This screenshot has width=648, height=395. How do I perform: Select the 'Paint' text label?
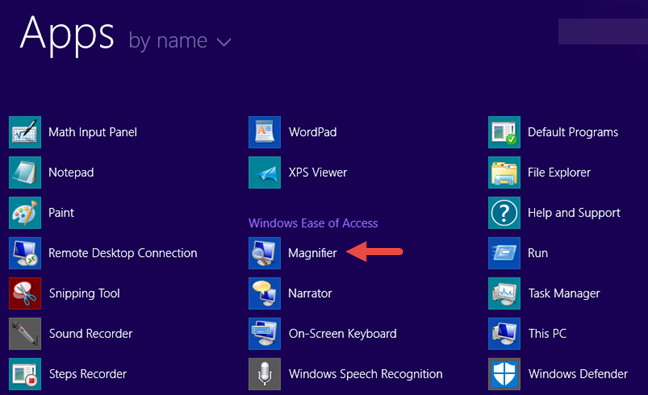61,213
